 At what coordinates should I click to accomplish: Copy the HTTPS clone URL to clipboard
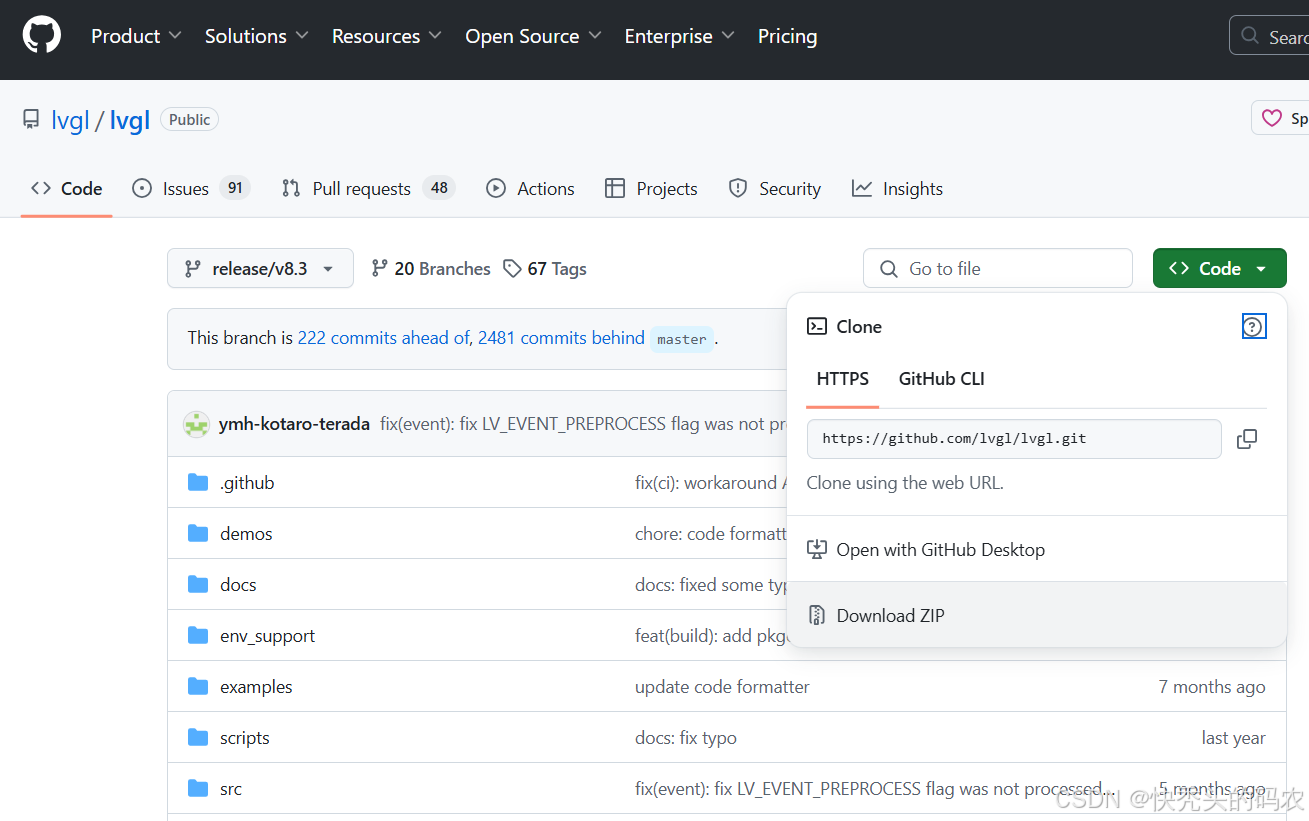click(x=1247, y=439)
